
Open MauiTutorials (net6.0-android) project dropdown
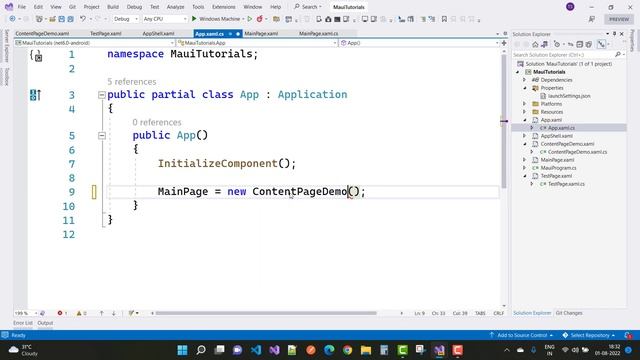(94, 43)
